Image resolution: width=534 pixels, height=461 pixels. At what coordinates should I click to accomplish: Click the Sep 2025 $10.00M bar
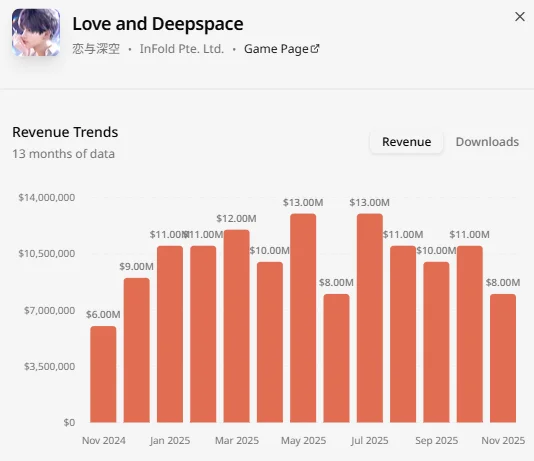click(436, 342)
